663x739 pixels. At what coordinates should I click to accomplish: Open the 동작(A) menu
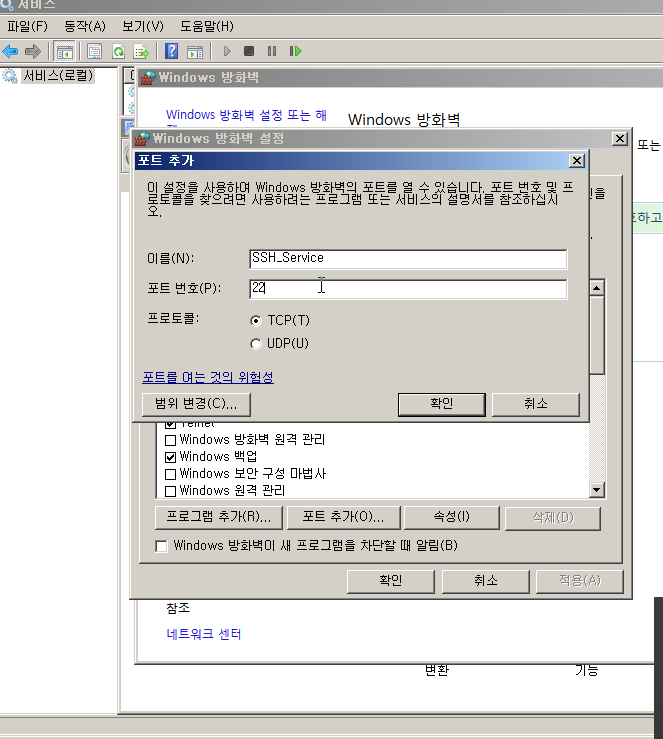coord(85,26)
